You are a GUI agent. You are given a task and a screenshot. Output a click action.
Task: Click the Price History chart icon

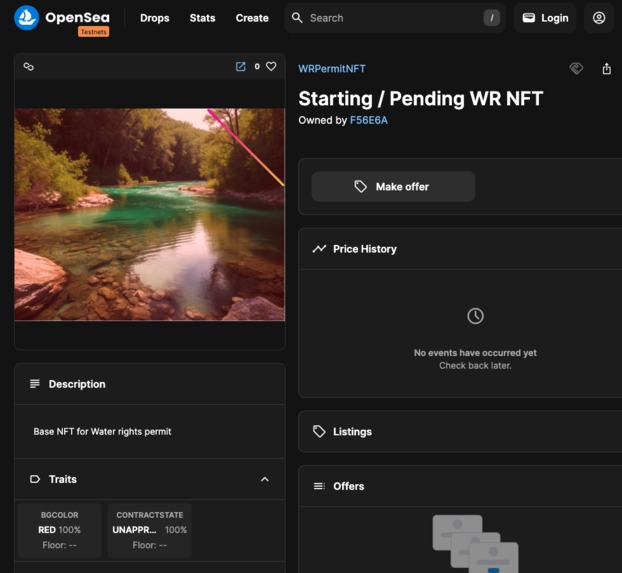pyautogui.click(x=319, y=249)
